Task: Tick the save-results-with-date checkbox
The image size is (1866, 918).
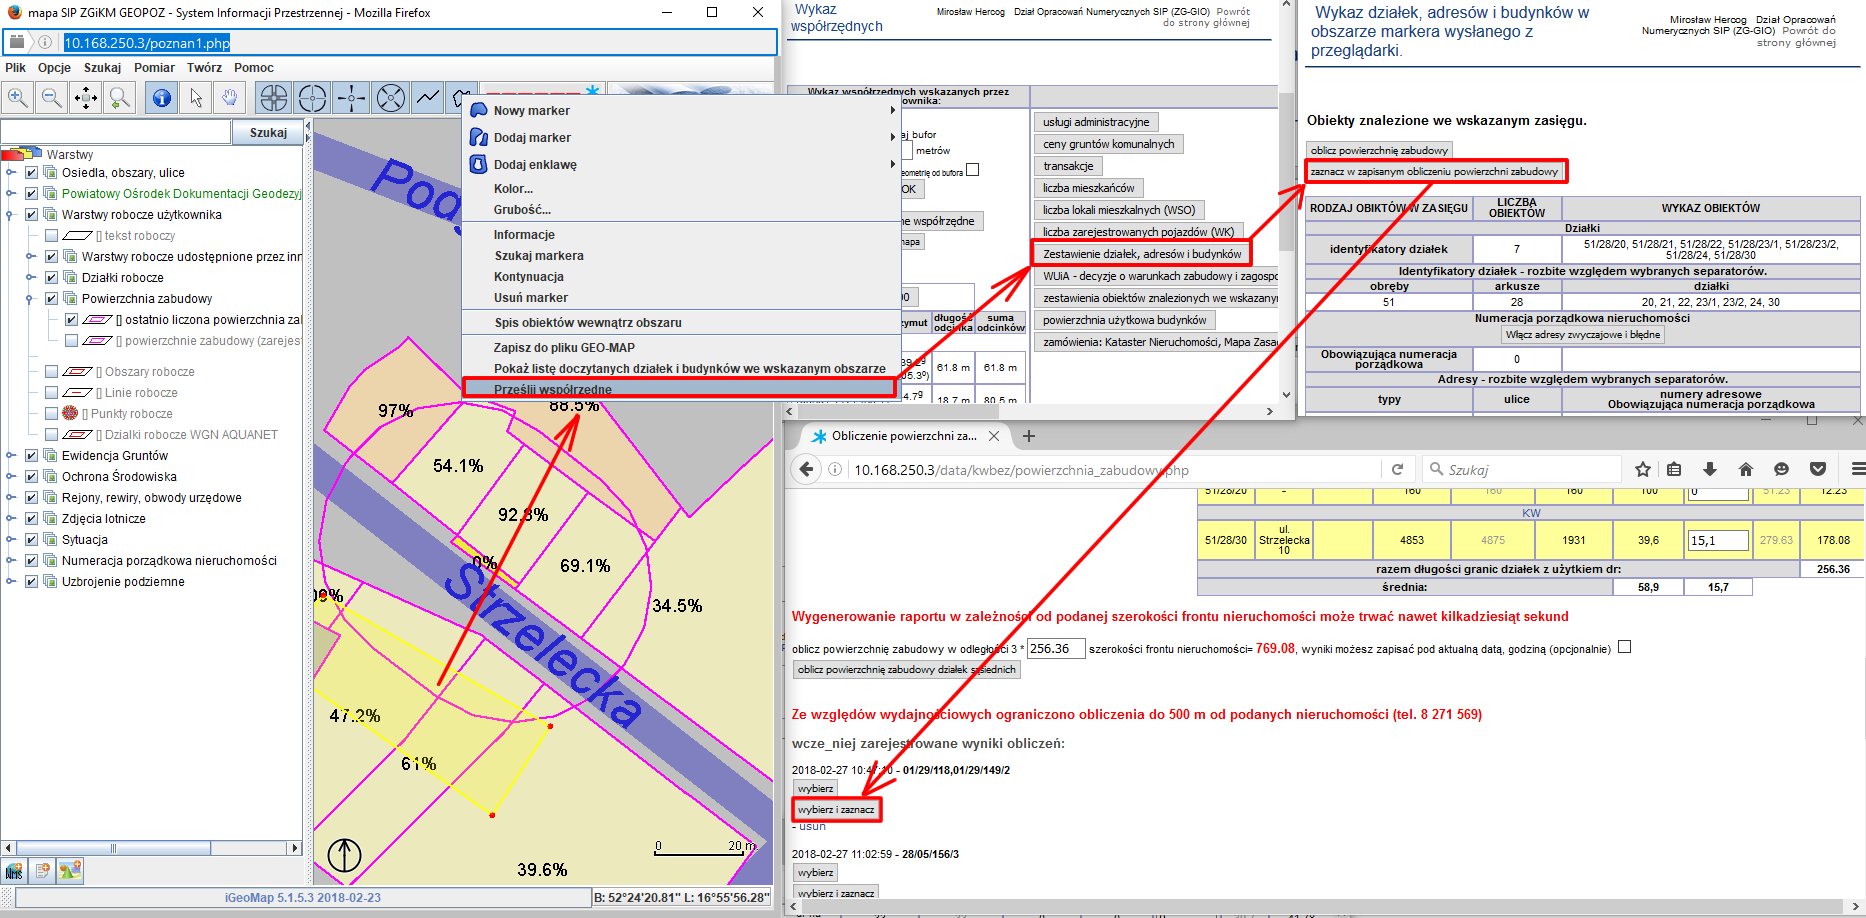Action: [1625, 647]
